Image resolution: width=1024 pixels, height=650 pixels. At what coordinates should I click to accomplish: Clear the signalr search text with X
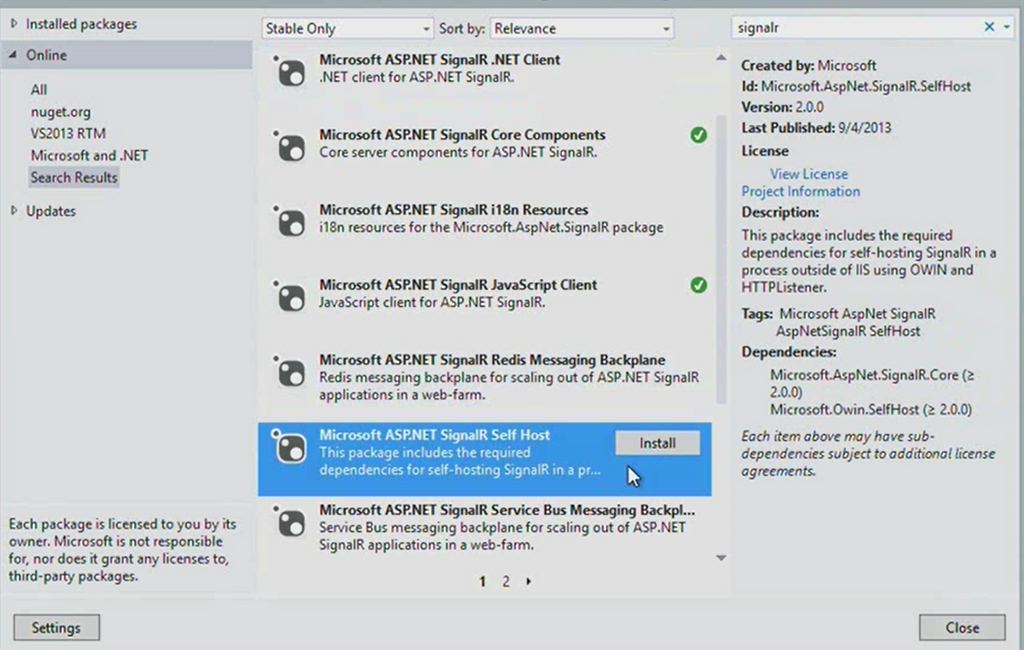coord(989,27)
